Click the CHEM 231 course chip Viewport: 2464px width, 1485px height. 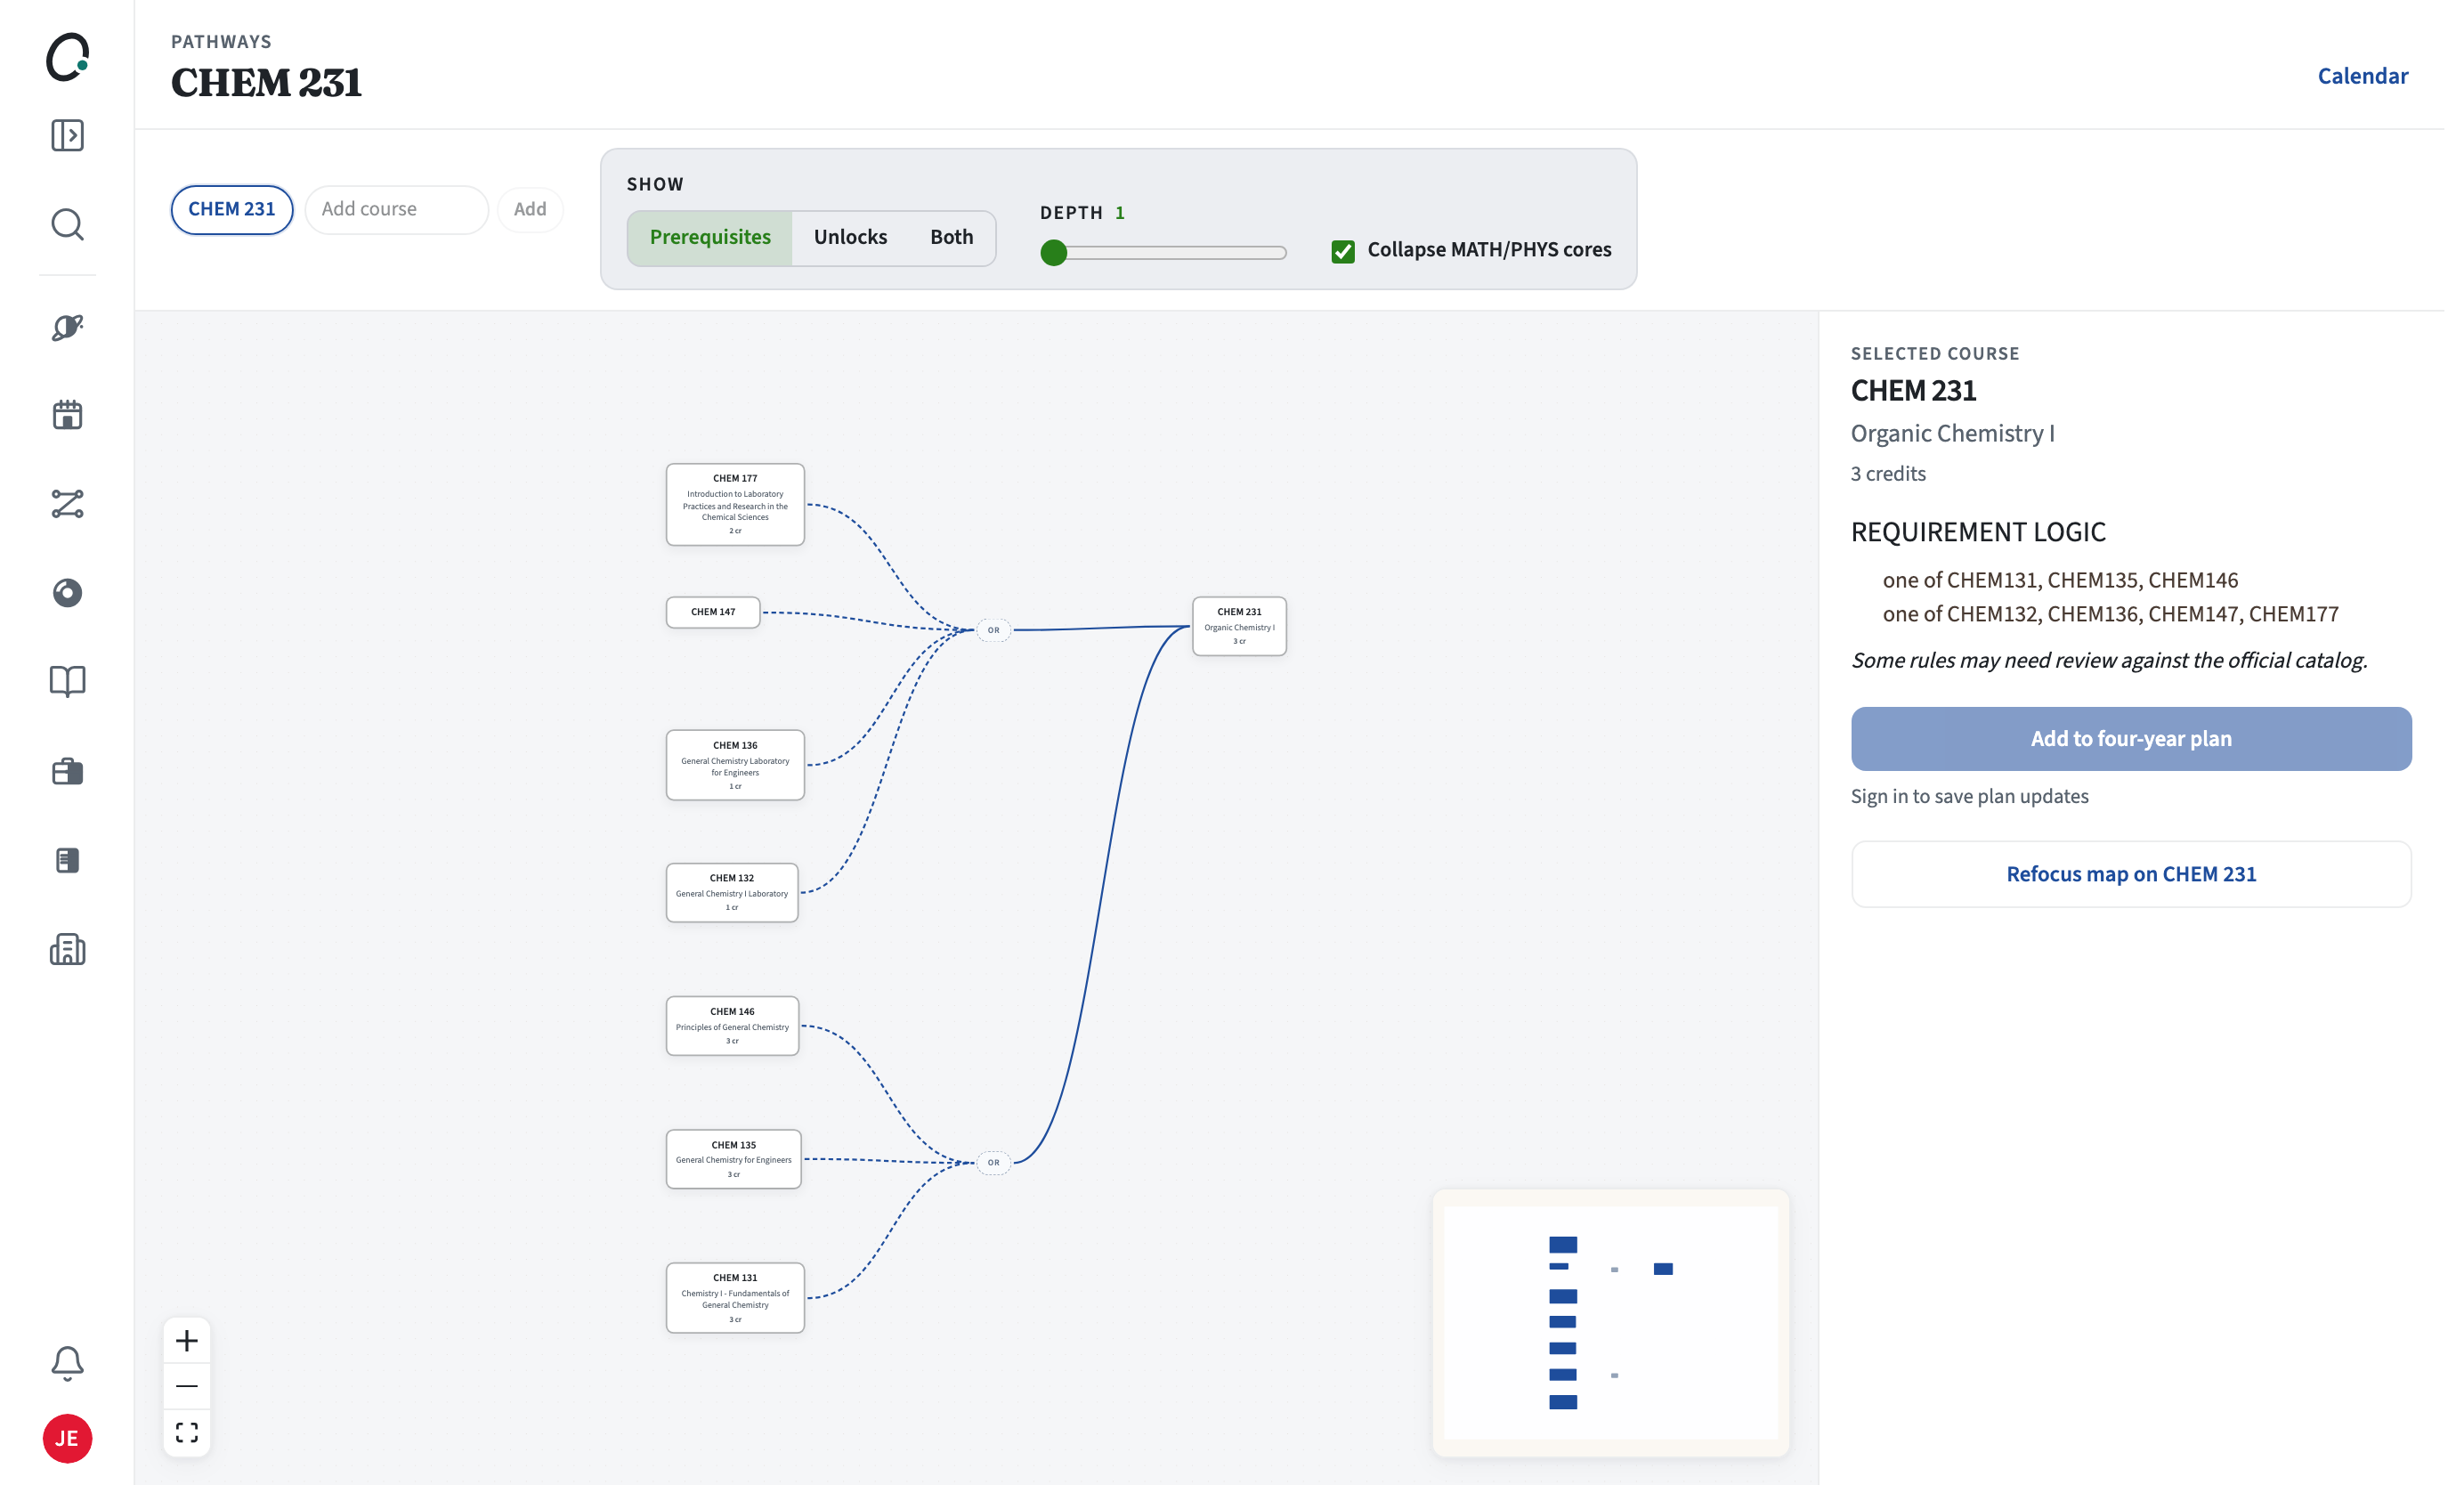(232, 210)
